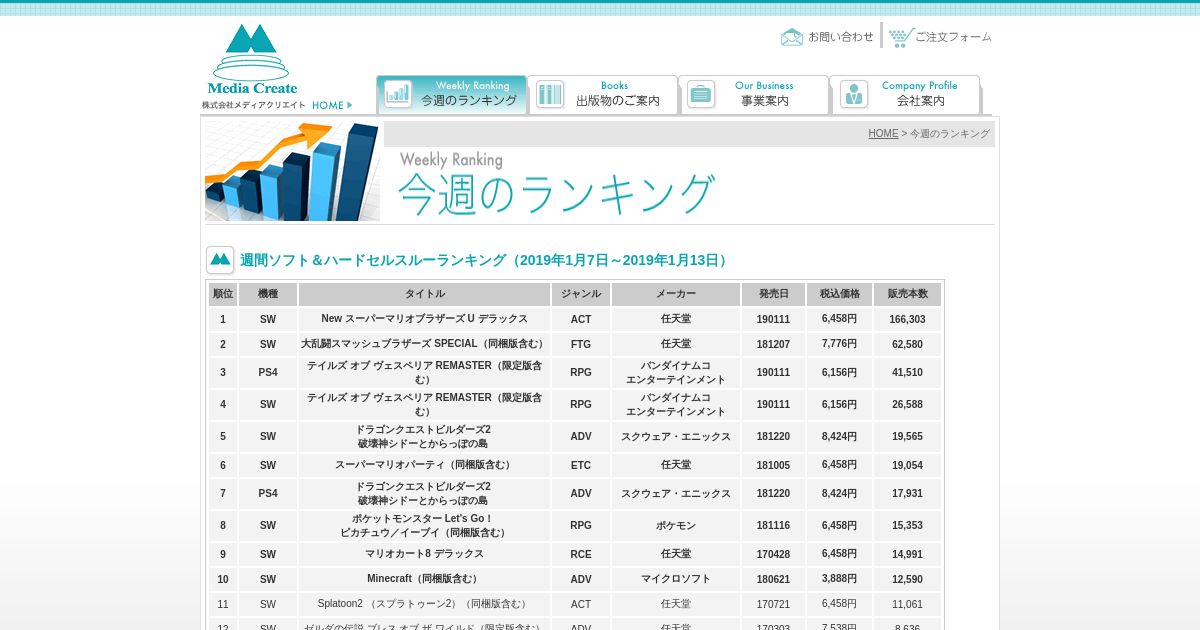1200x630 pixels.
Task: Click the 発売日 column header
Action: coord(773,294)
